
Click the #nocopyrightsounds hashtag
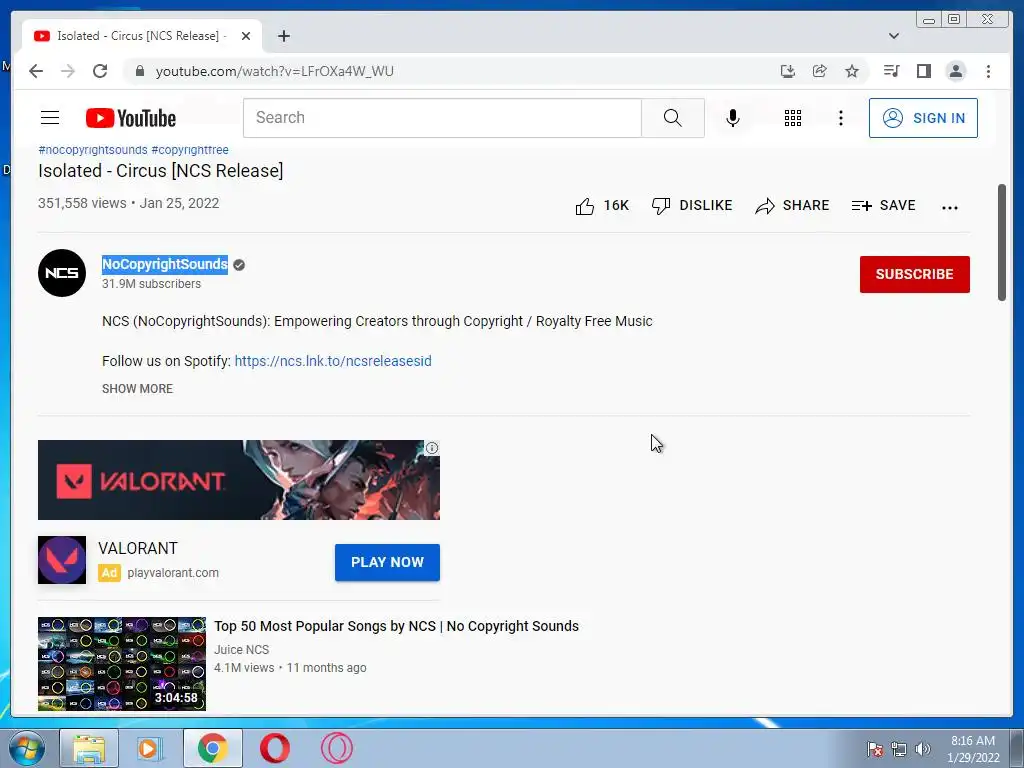93,150
